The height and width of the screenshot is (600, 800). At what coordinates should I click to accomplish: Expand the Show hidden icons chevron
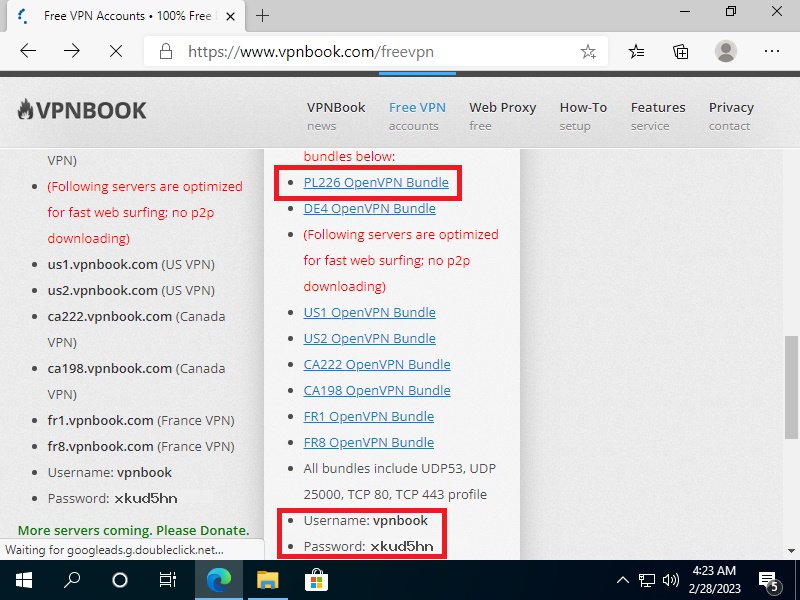(x=622, y=579)
